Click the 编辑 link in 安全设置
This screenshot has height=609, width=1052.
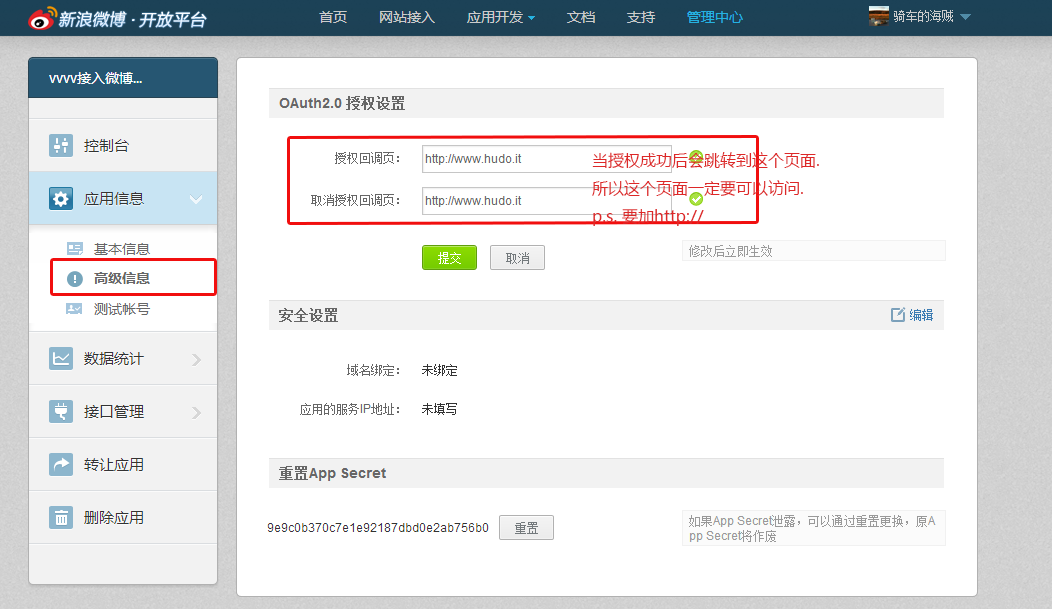[921, 315]
